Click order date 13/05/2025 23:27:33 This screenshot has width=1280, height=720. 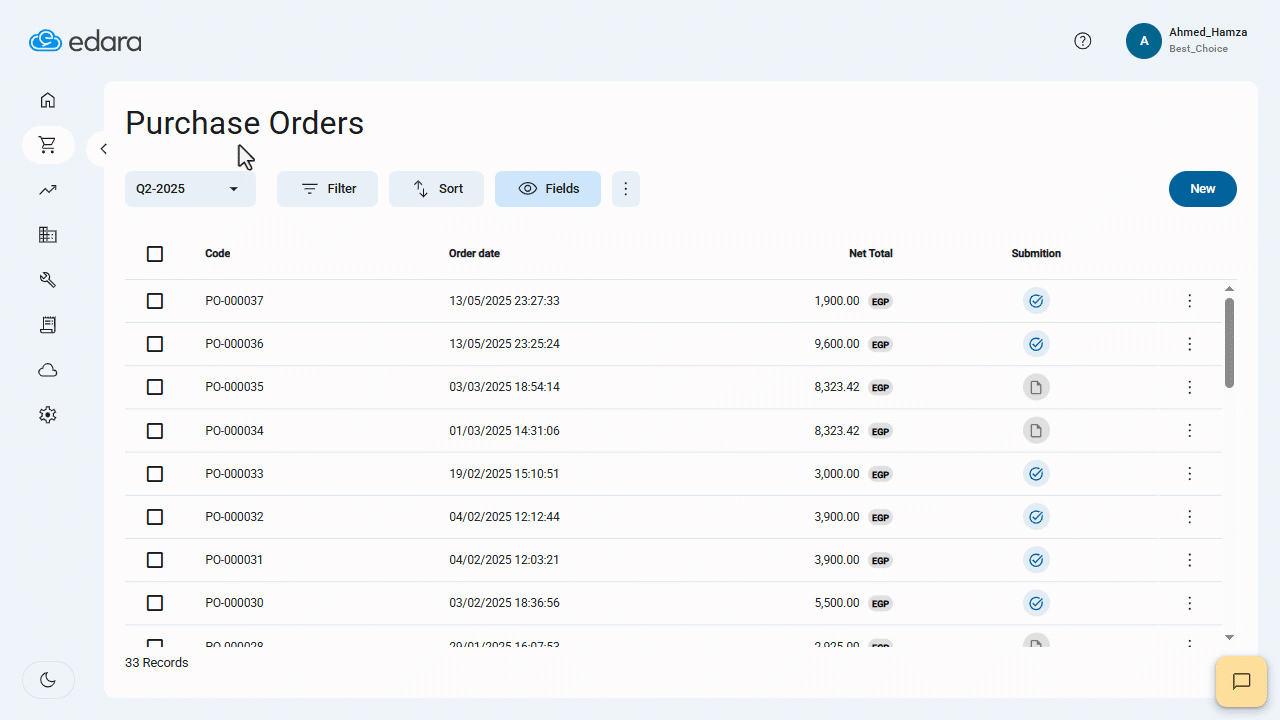pos(504,301)
